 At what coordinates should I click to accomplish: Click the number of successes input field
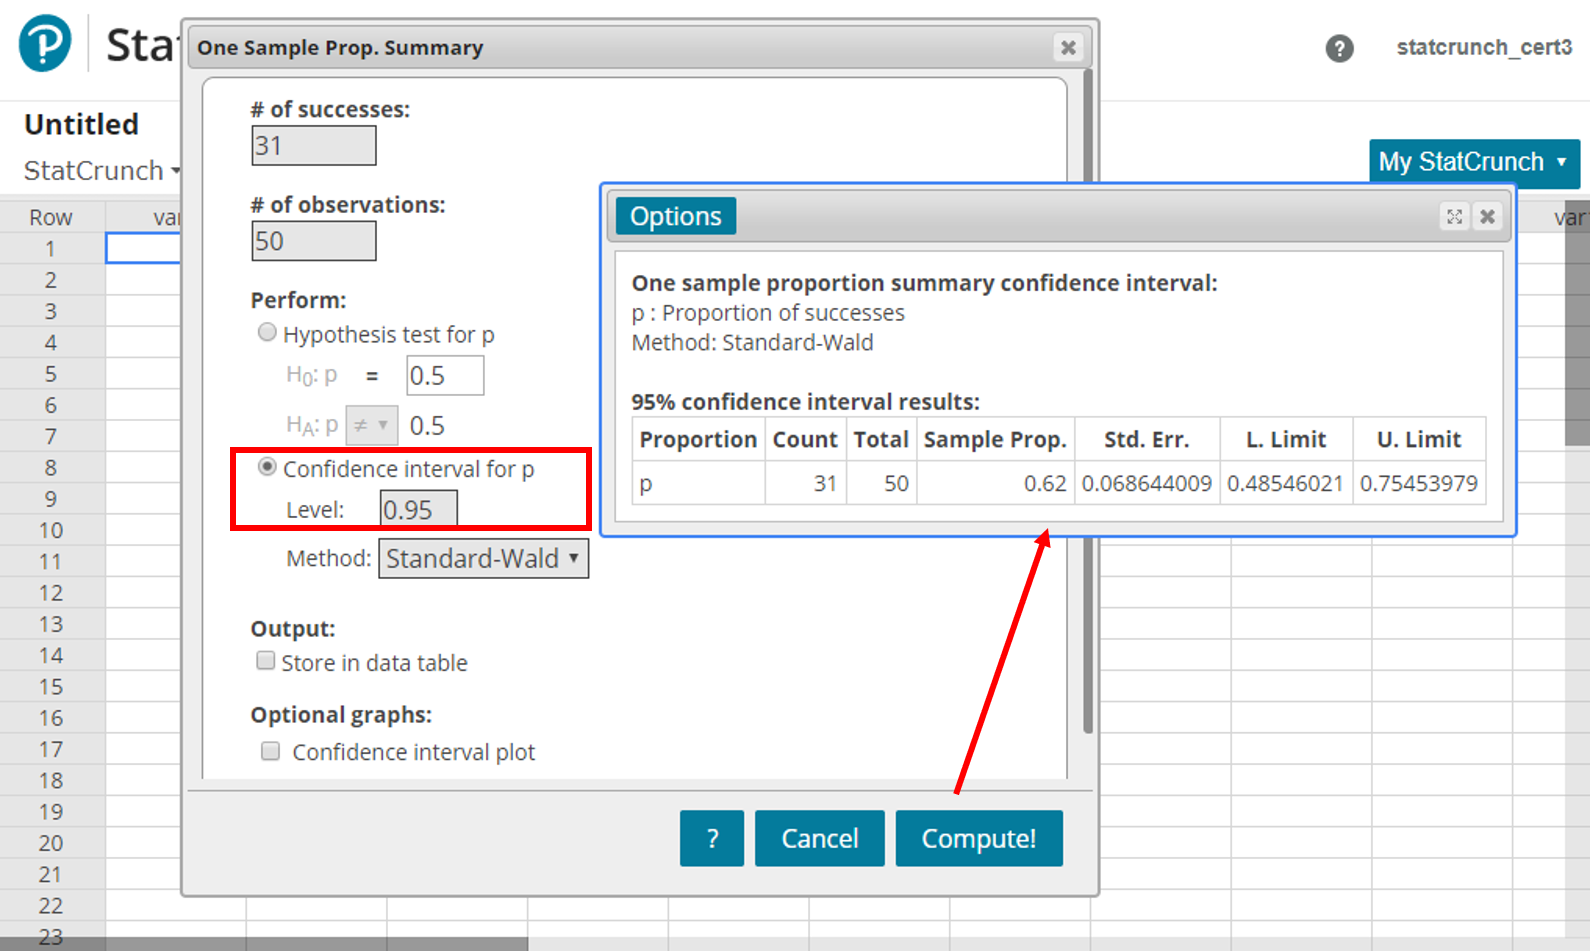[313, 146]
